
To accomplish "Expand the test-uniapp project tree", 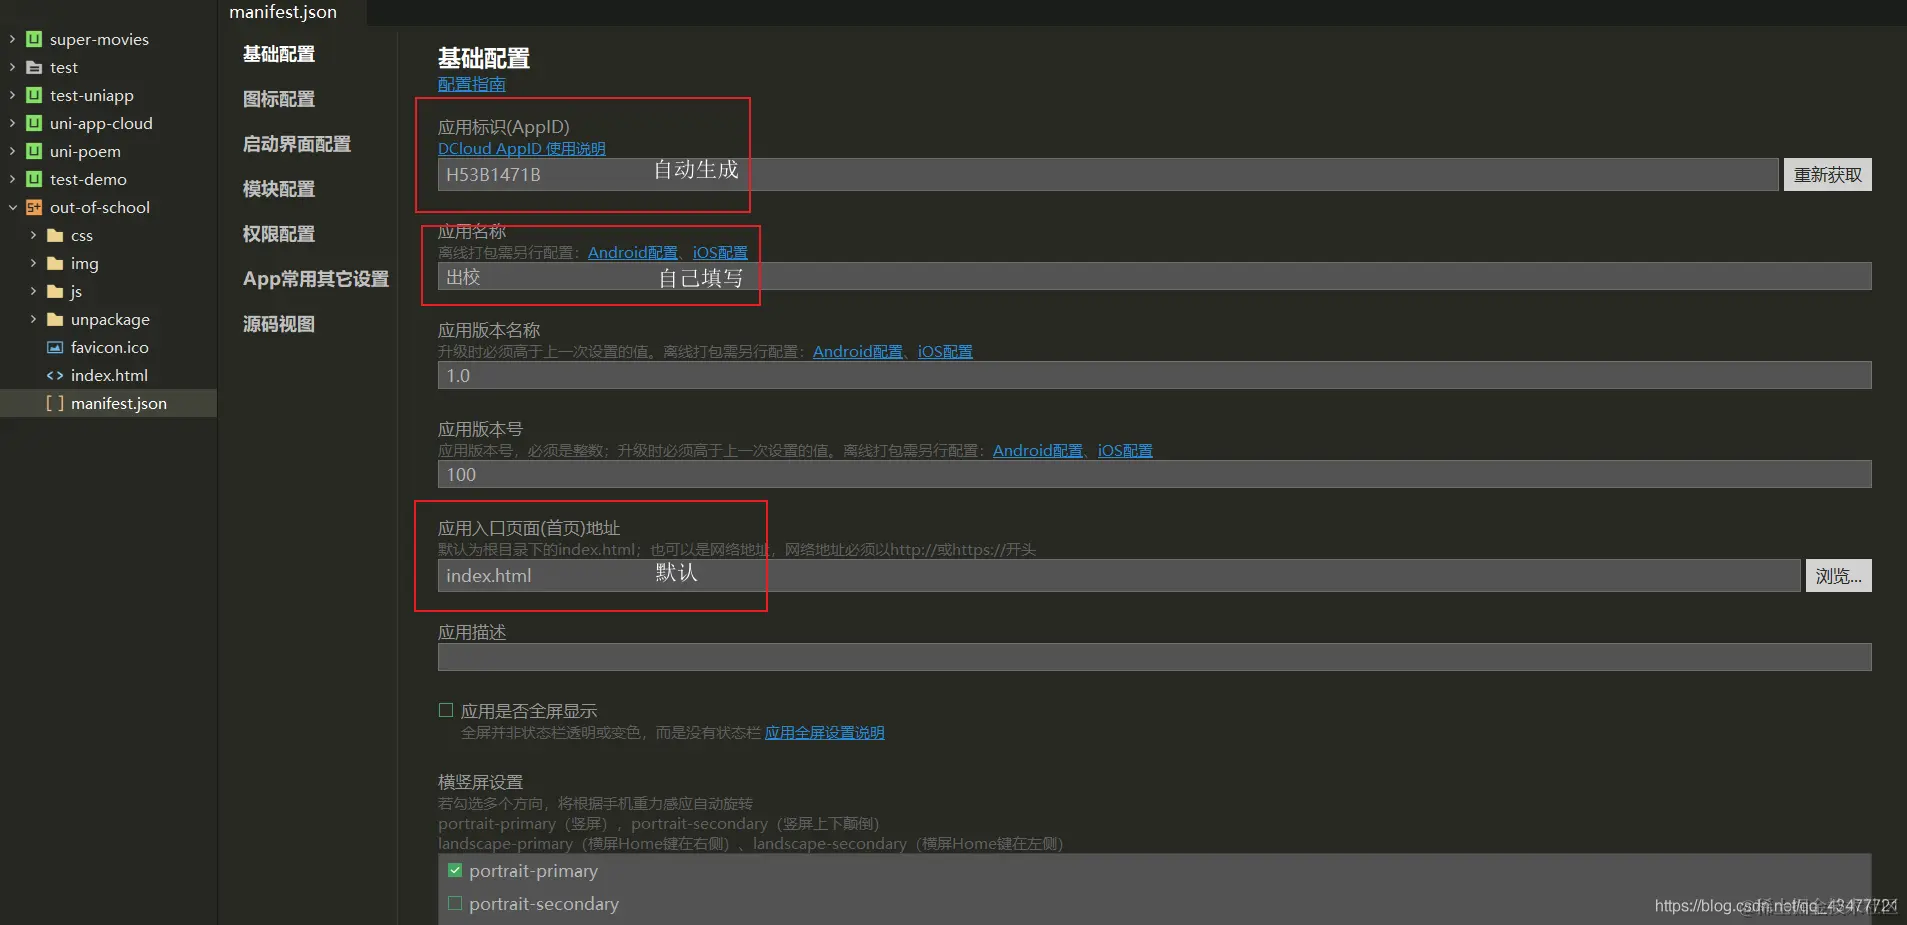I will [10, 95].
